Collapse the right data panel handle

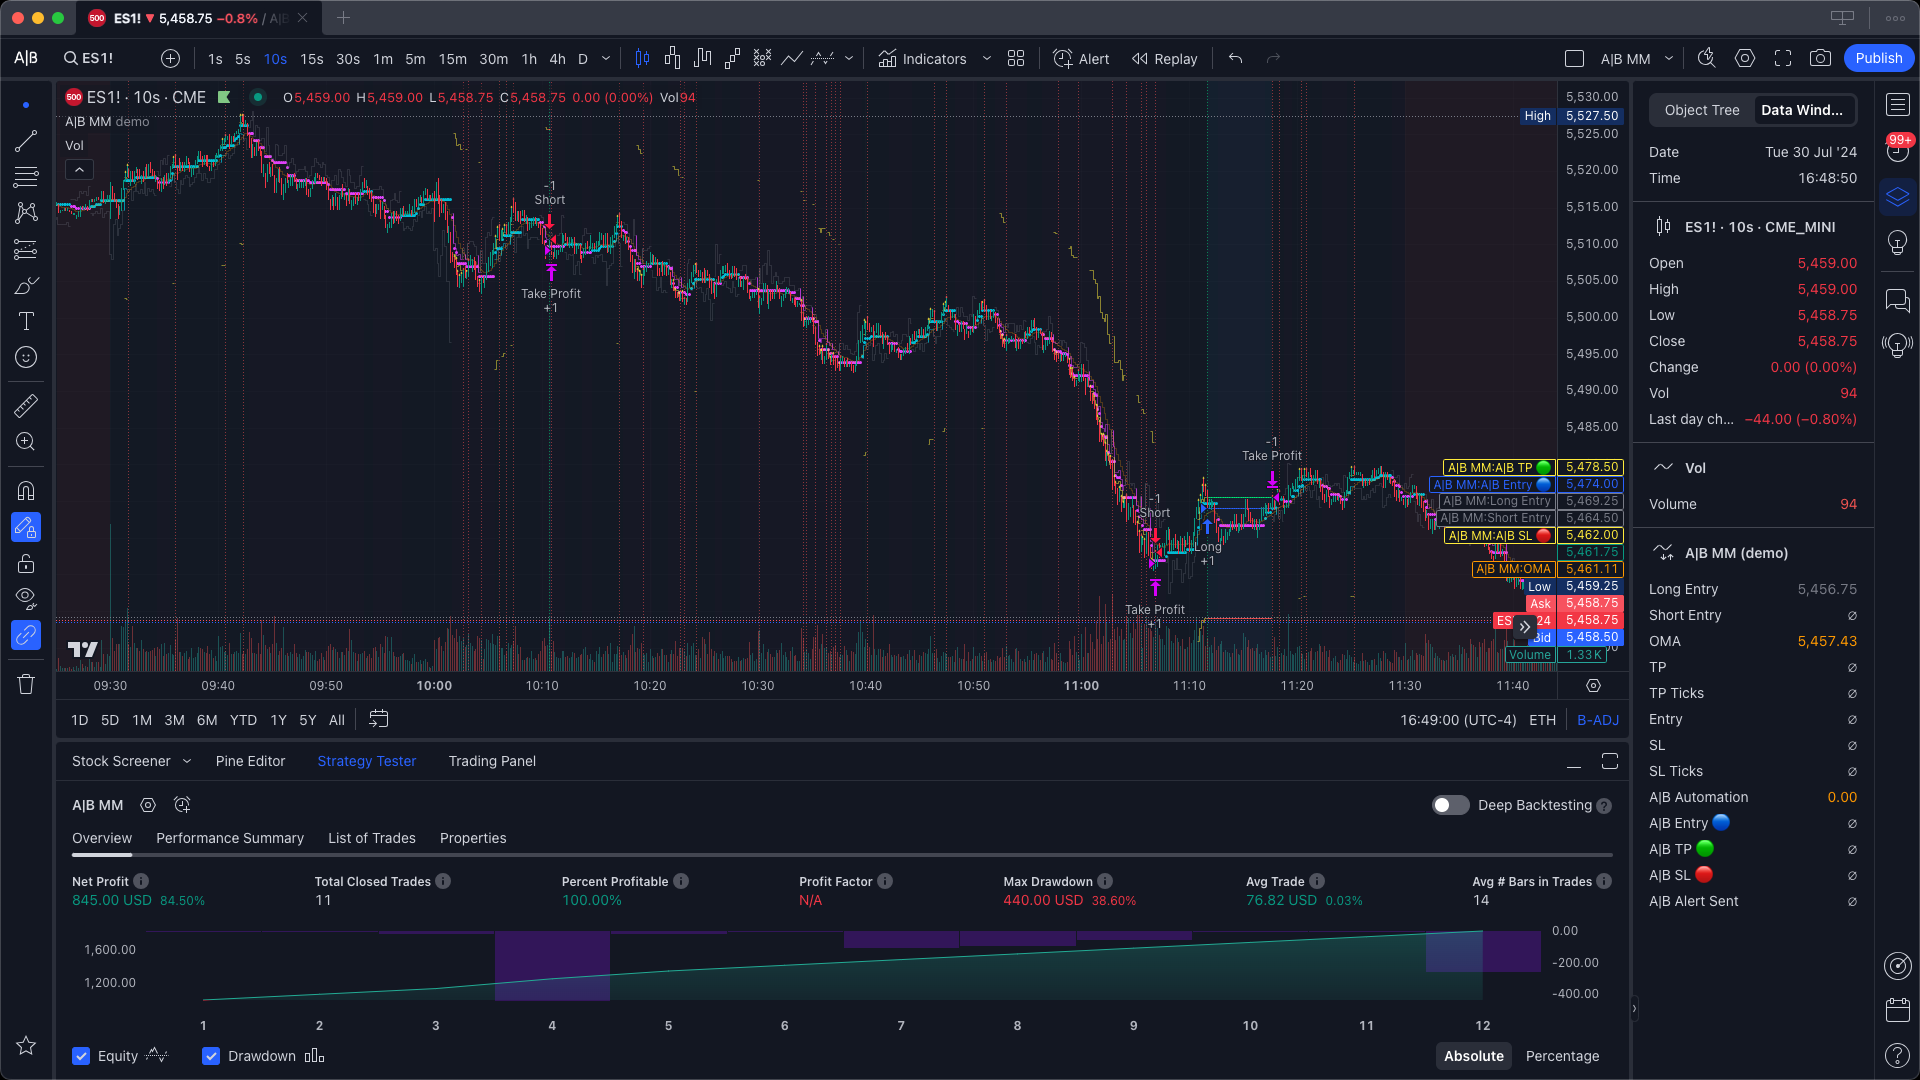click(x=1634, y=1009)
